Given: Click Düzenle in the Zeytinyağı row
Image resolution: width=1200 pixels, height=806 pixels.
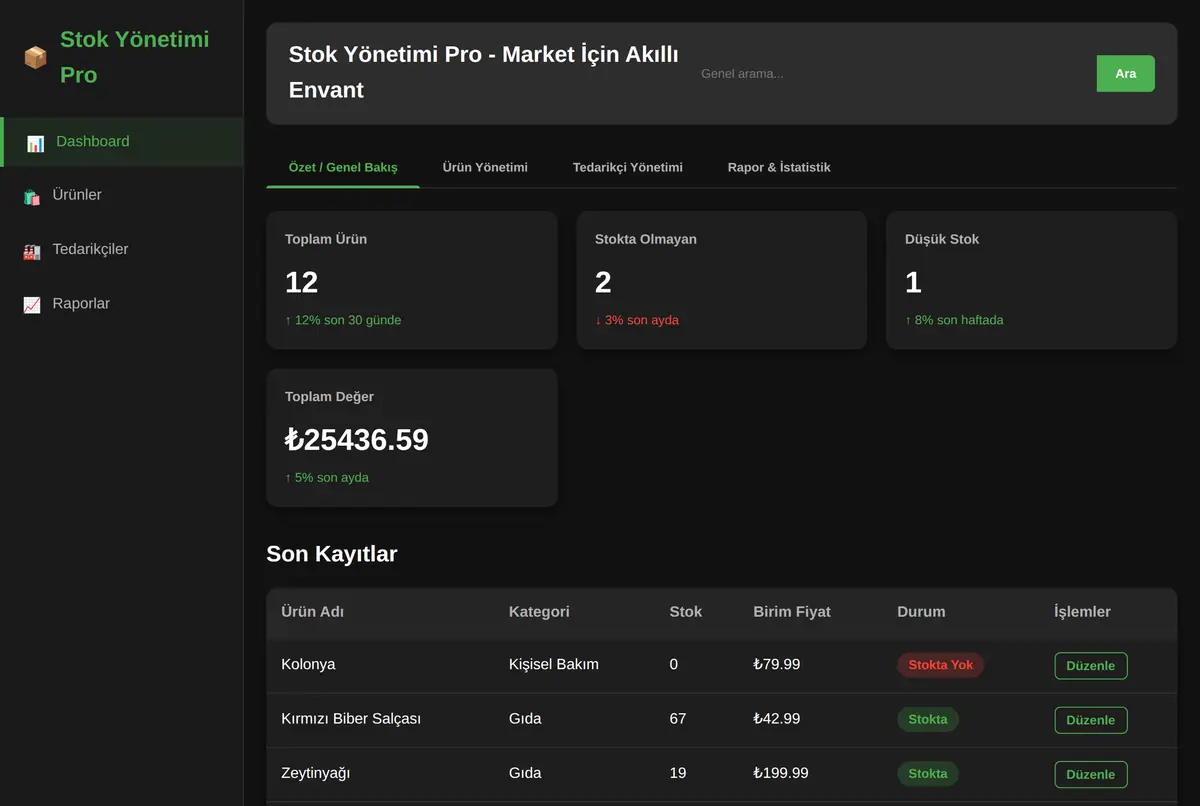Looking at the screenshot, I should tap(1091, 774).
